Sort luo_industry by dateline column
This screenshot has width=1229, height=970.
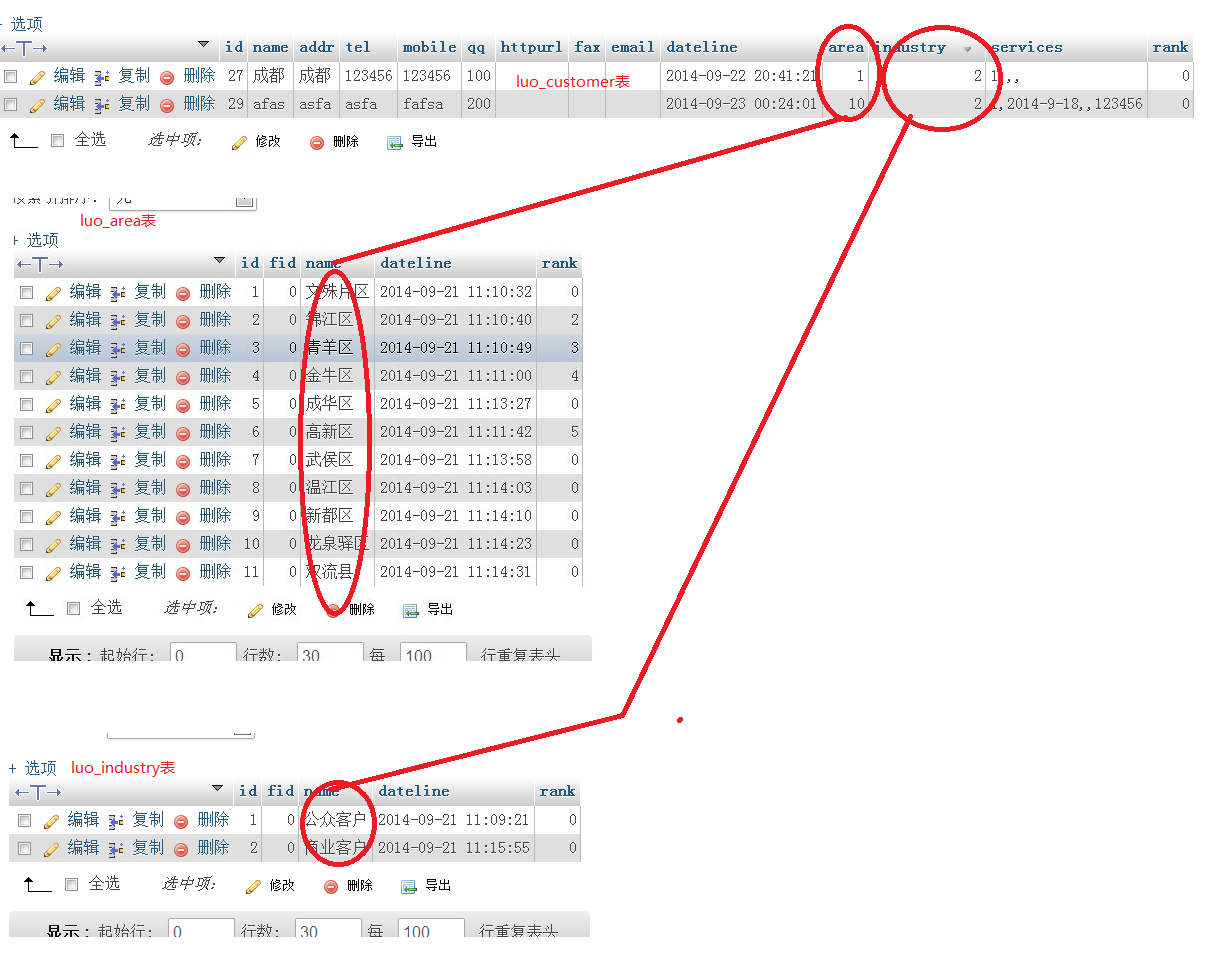(x=414, y=791)
